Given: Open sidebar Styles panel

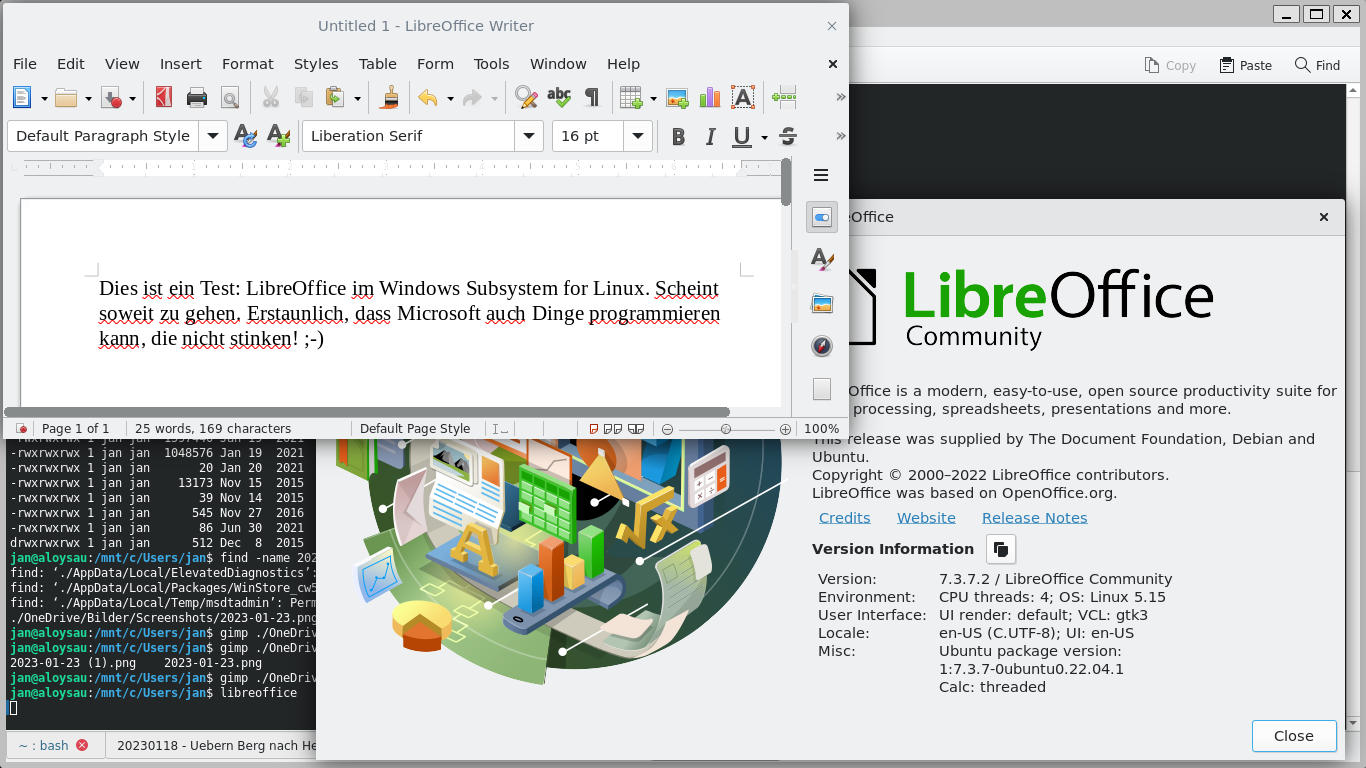Looking at the screenshot, I should click(x=821, y=260).
